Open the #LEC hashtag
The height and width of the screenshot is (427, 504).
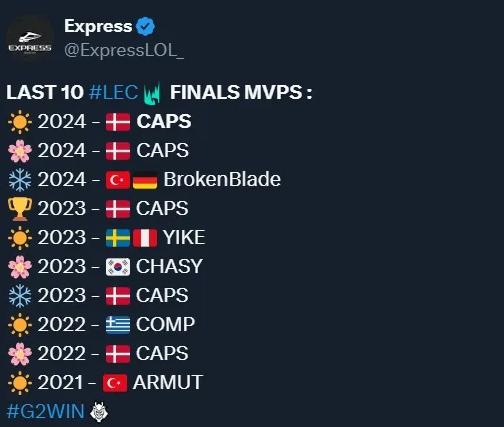pyautogui.click(x=113, y=92)
